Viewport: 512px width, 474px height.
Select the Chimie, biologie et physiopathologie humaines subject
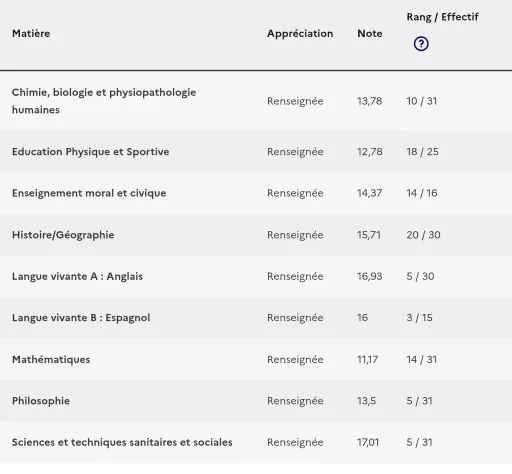104,101
